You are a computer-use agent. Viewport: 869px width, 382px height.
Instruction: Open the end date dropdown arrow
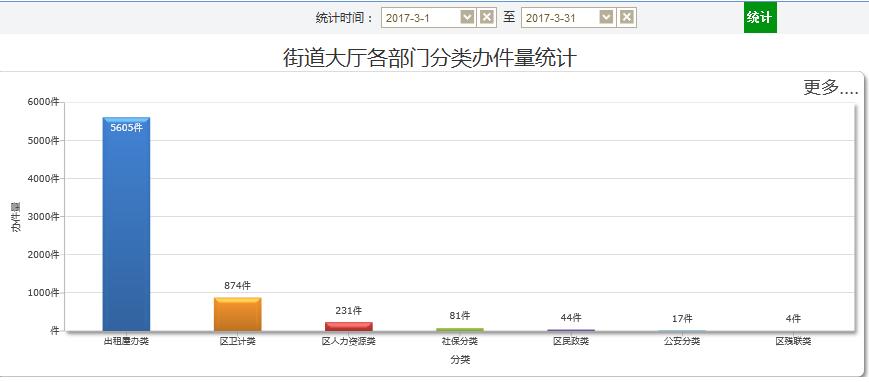[x=607, y=18]
